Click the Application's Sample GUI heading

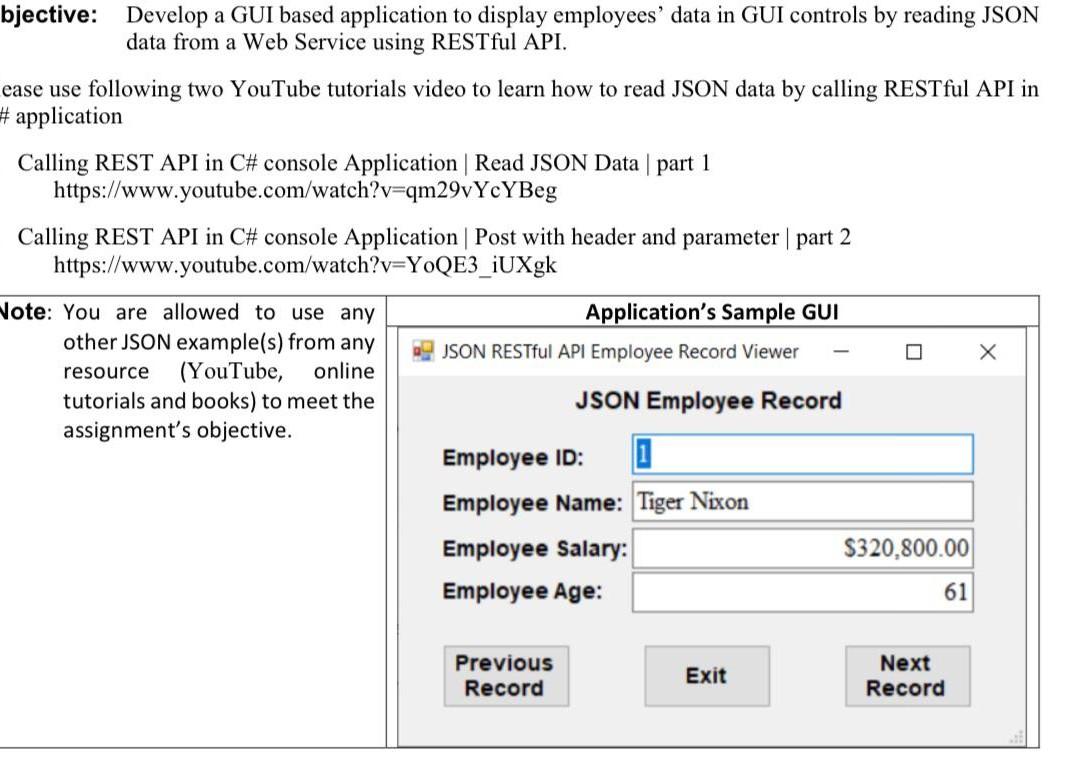[712, 312]
